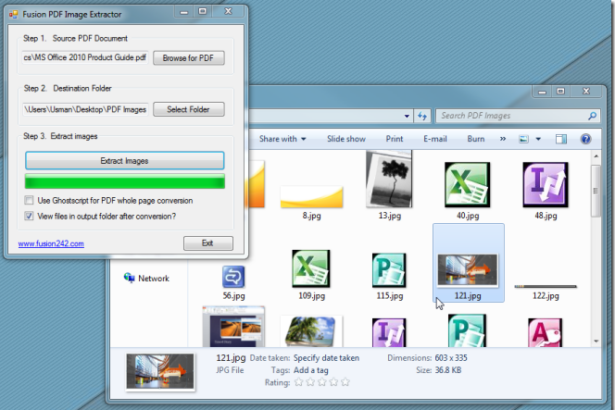
Task: Show more toolbar commands via chevron
Action: click(x=500, y=139)
